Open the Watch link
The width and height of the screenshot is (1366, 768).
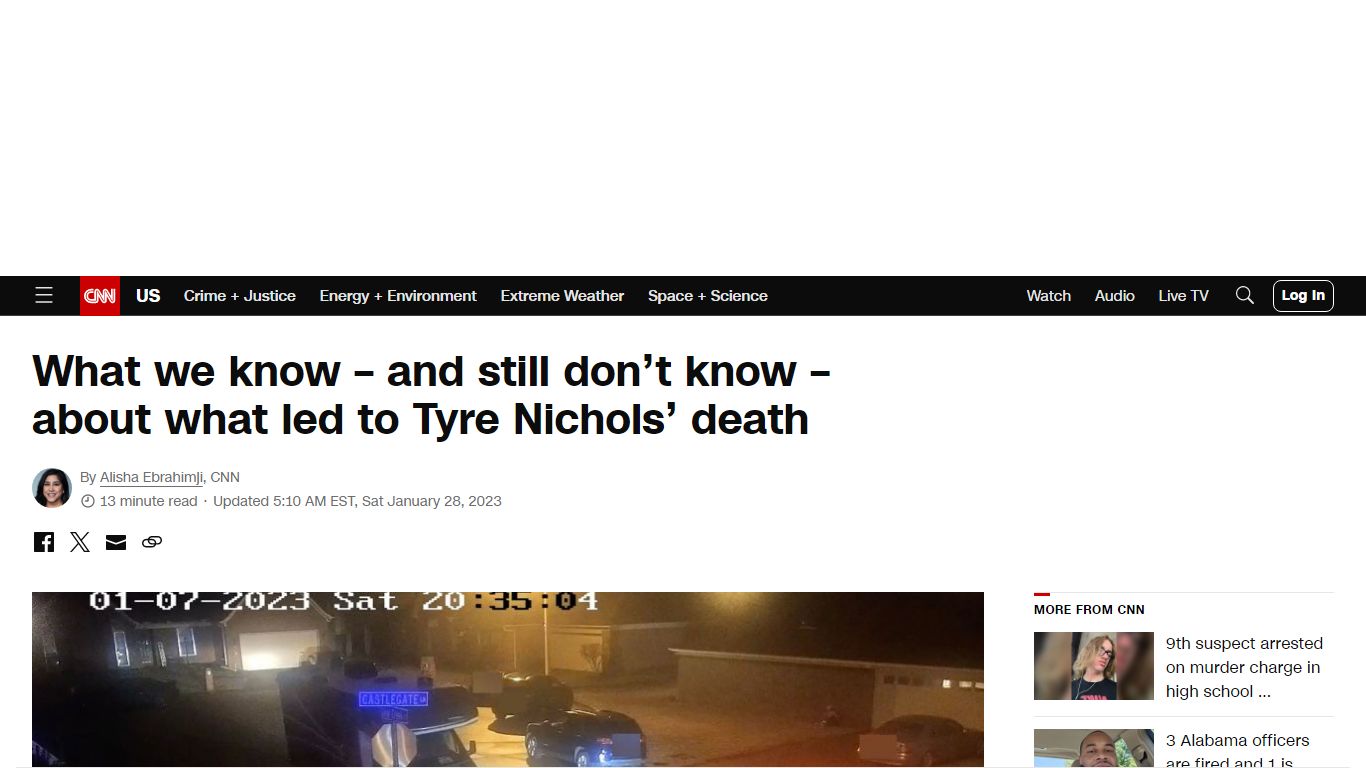1049,296
